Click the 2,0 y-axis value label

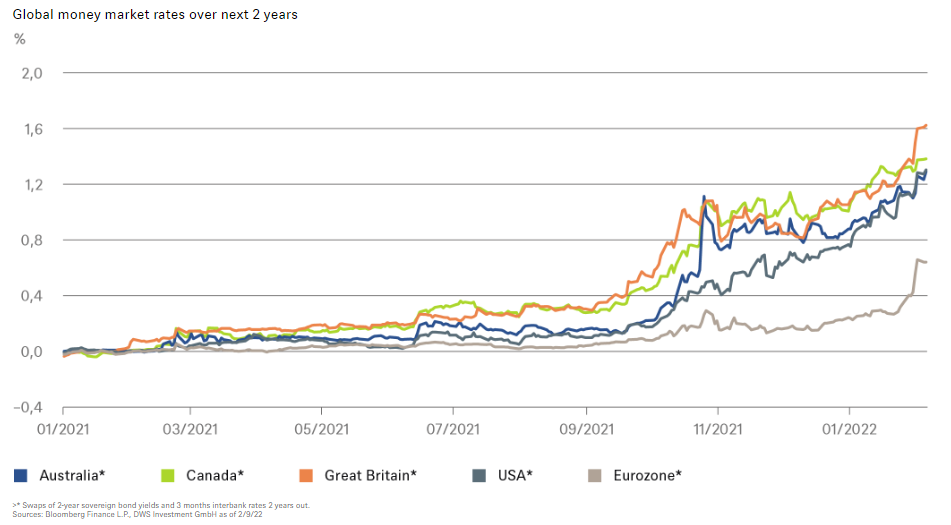(x=32, y=73)
